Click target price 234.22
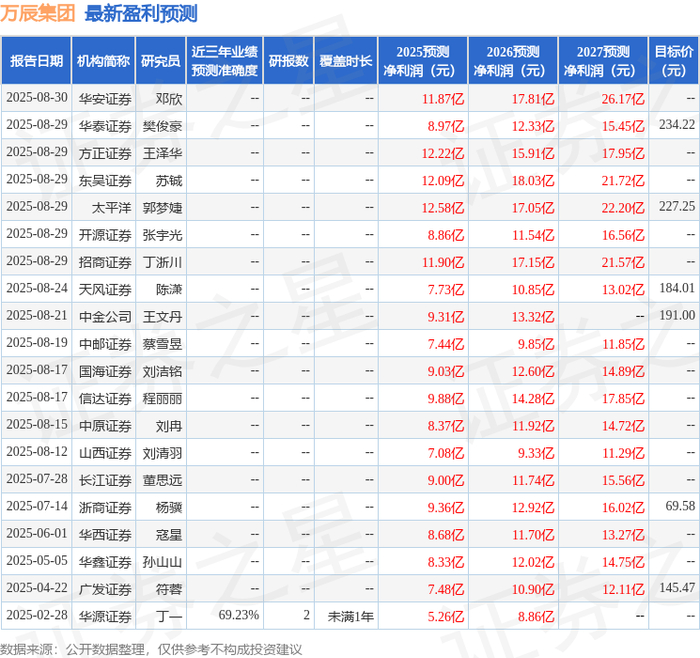Viewport: 700px width, 658px height. (677, 125)
